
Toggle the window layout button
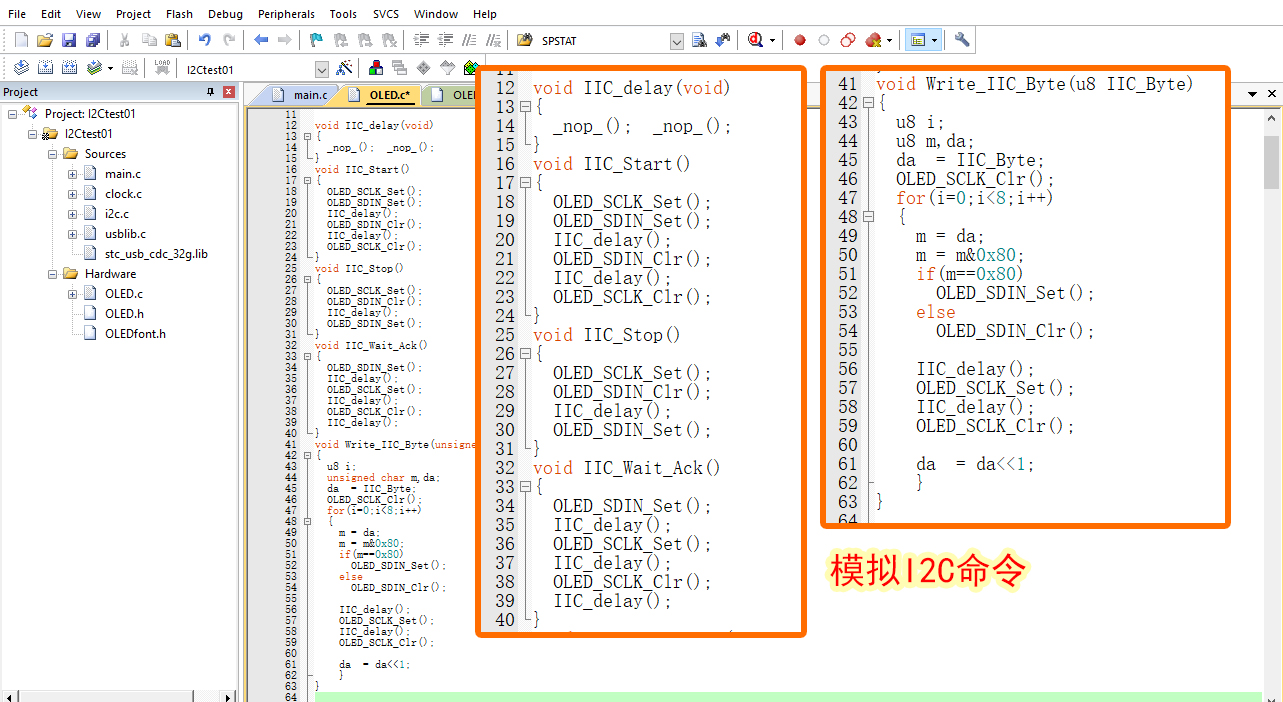[x=918, y=40]
